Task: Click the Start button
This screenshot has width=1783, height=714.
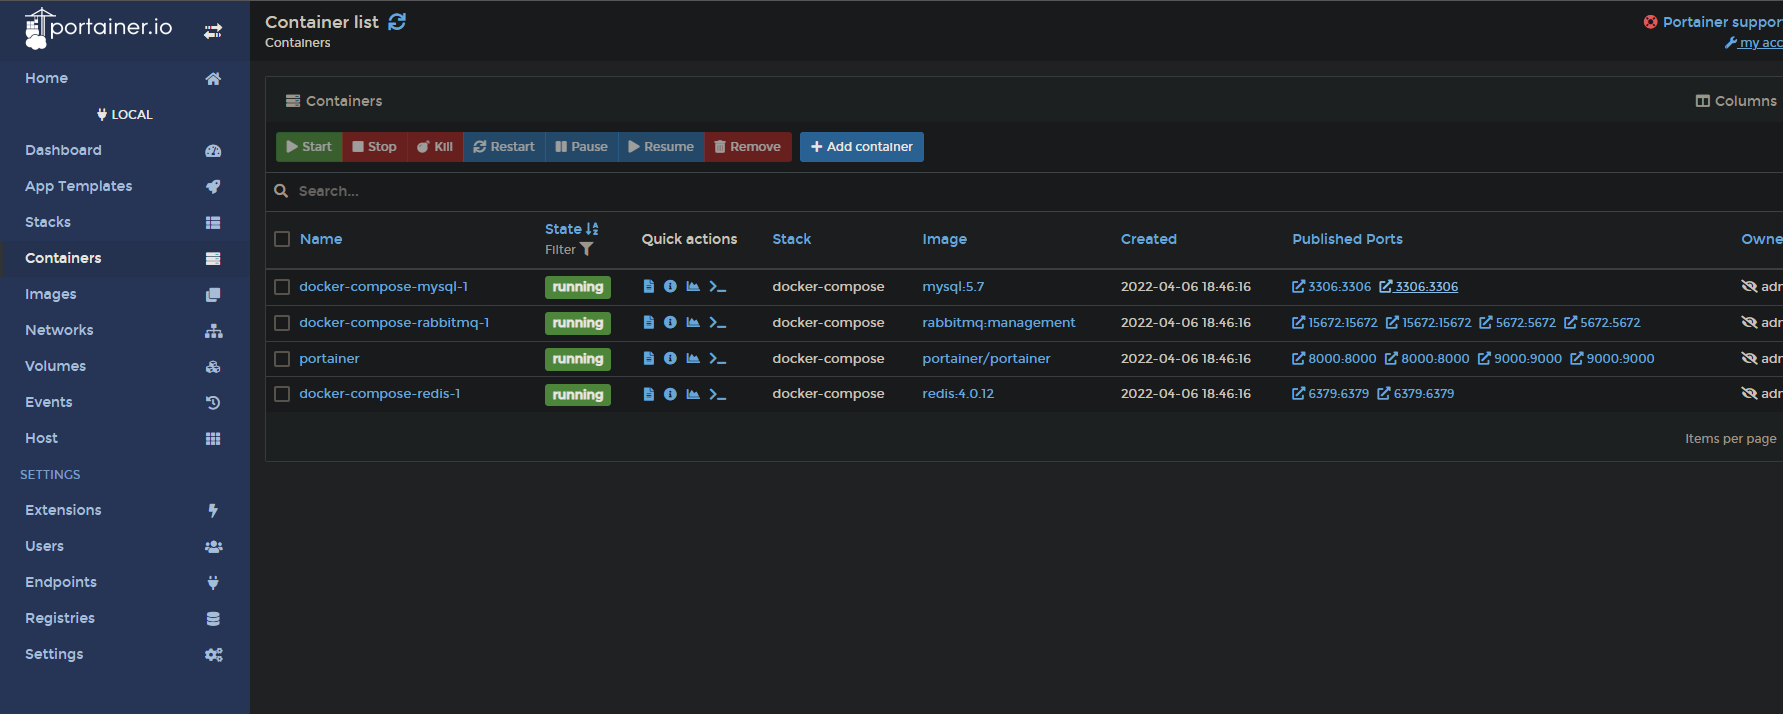Action: [309, 147]
